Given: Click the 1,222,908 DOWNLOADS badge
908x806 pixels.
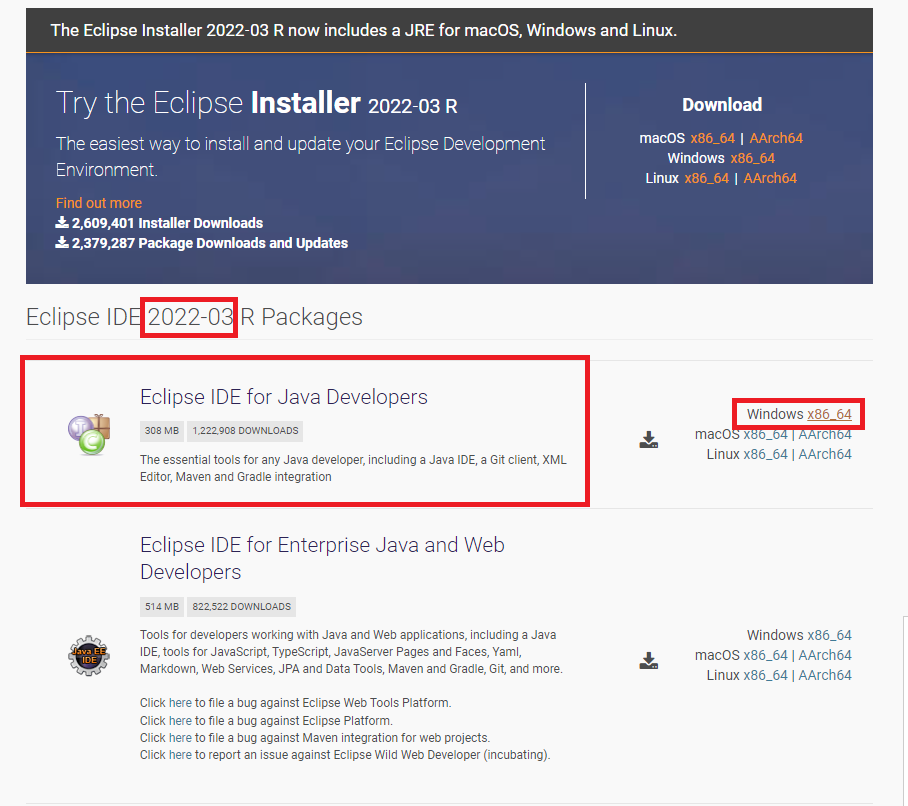Looking at the screenshot, I should 245,431.
